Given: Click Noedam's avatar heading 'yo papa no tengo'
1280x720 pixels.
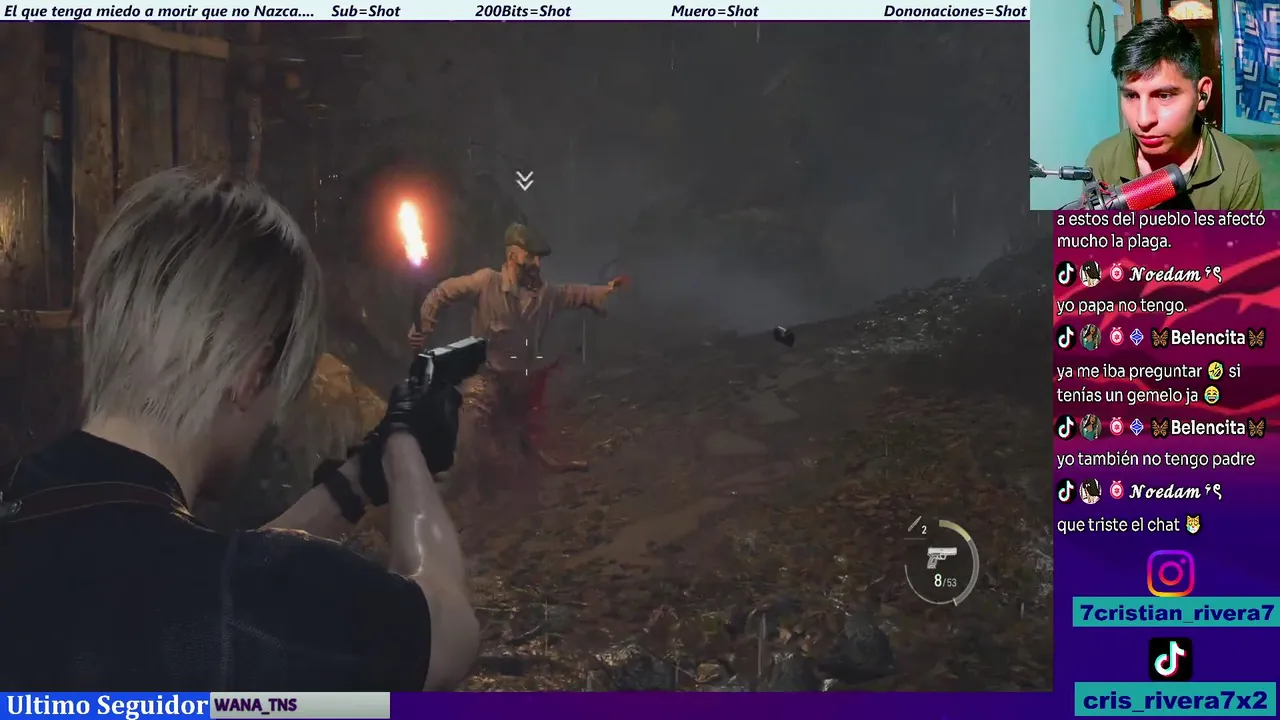Looking at the screenshot, I should (x=1090, y=273).
